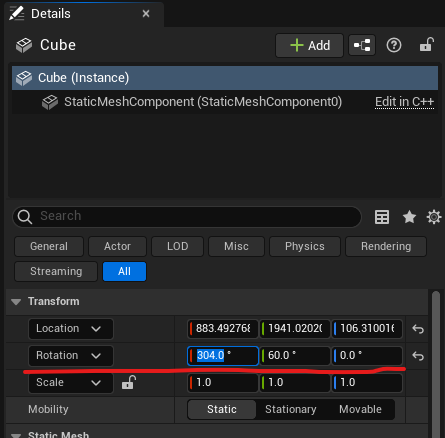Toggle the Scale ratio lock

(129, 382)
